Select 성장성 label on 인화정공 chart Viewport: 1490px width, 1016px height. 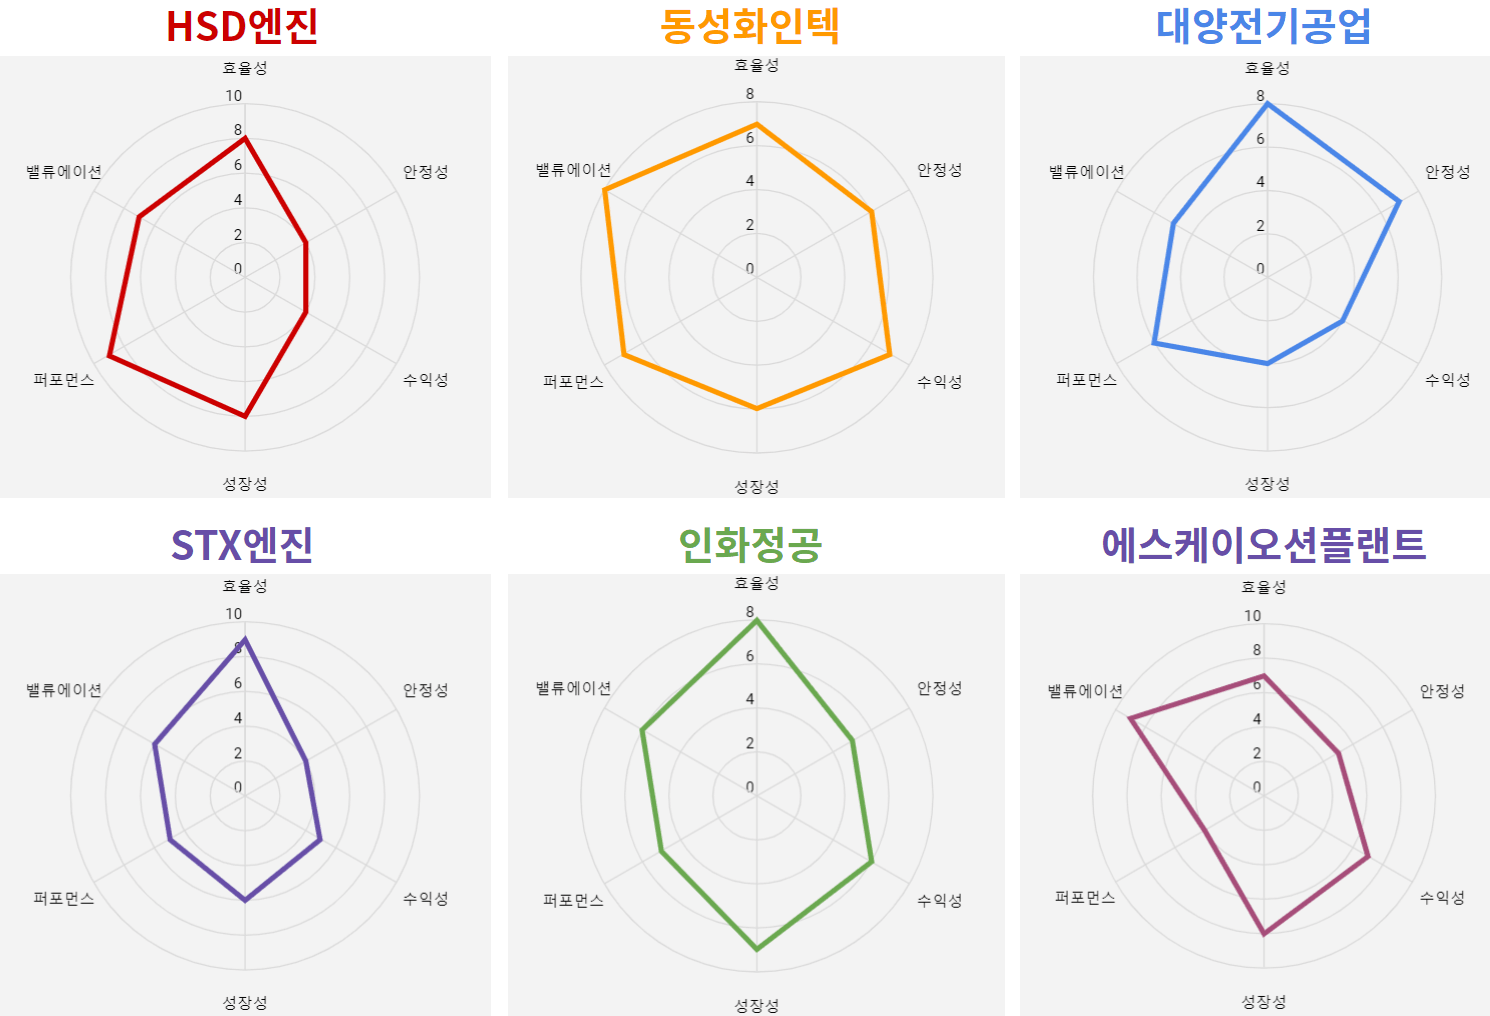(756, 1005)
